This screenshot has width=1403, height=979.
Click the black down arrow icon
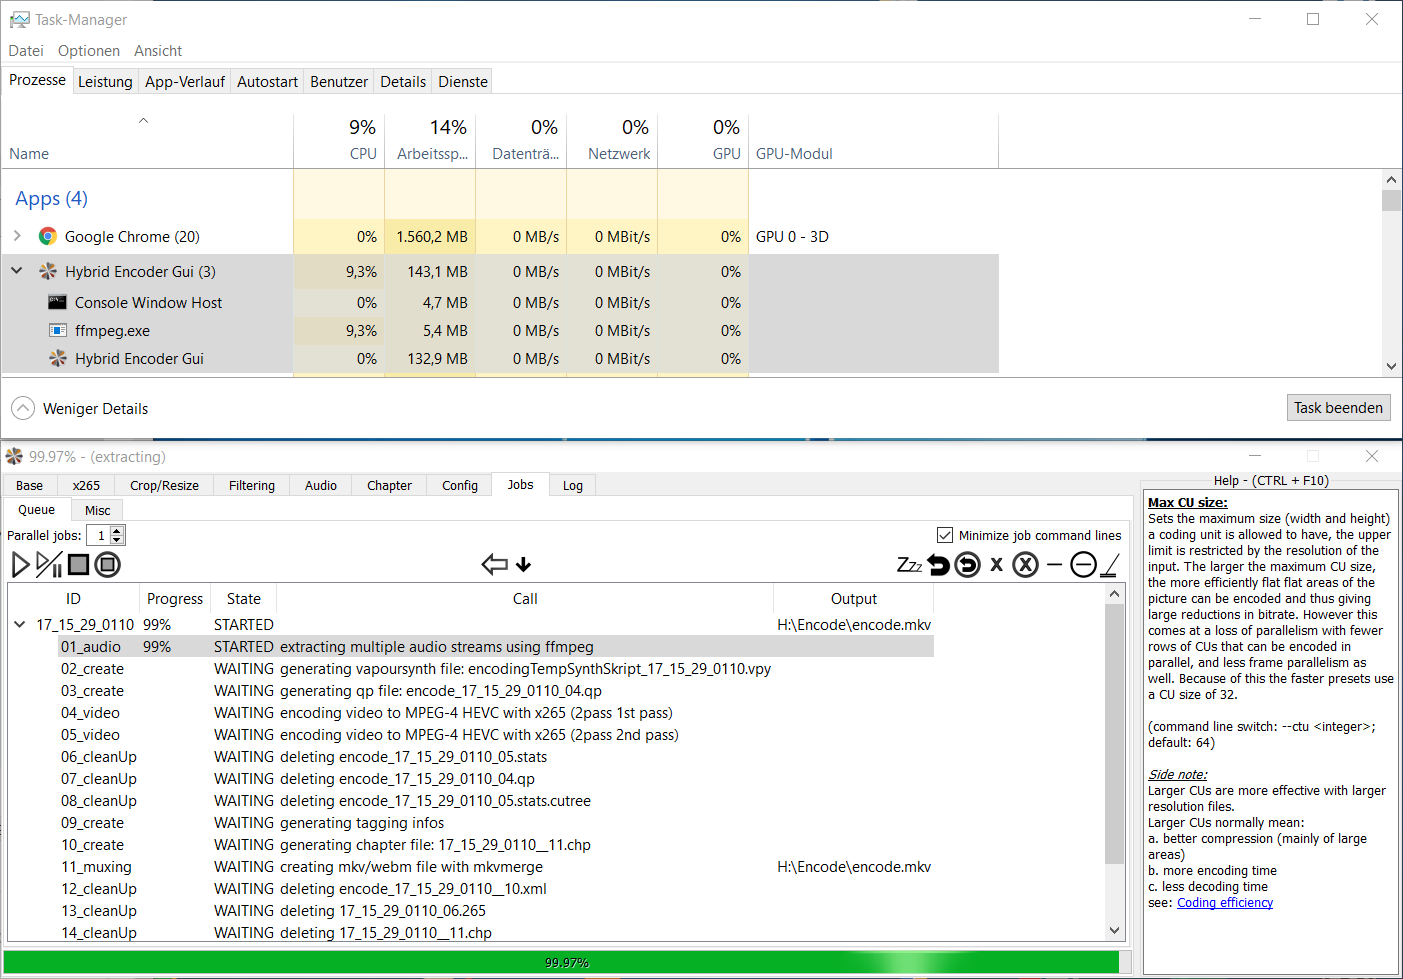(523, 565)
